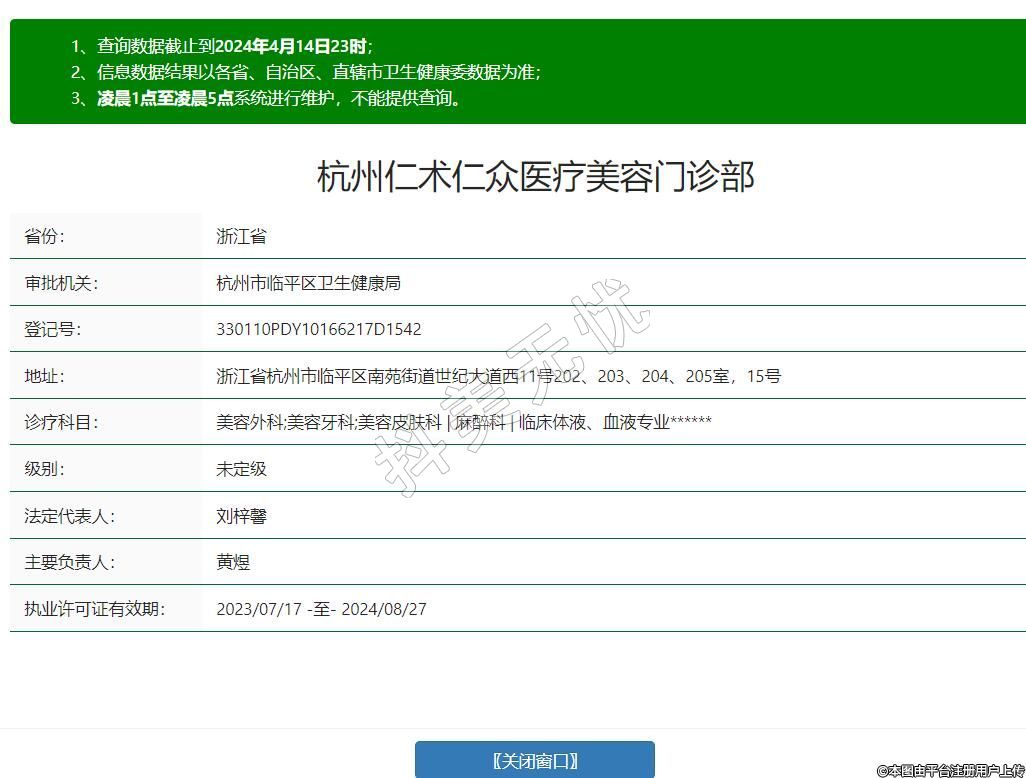Click the 执业许可证有效期 row label

pos(94,609)
